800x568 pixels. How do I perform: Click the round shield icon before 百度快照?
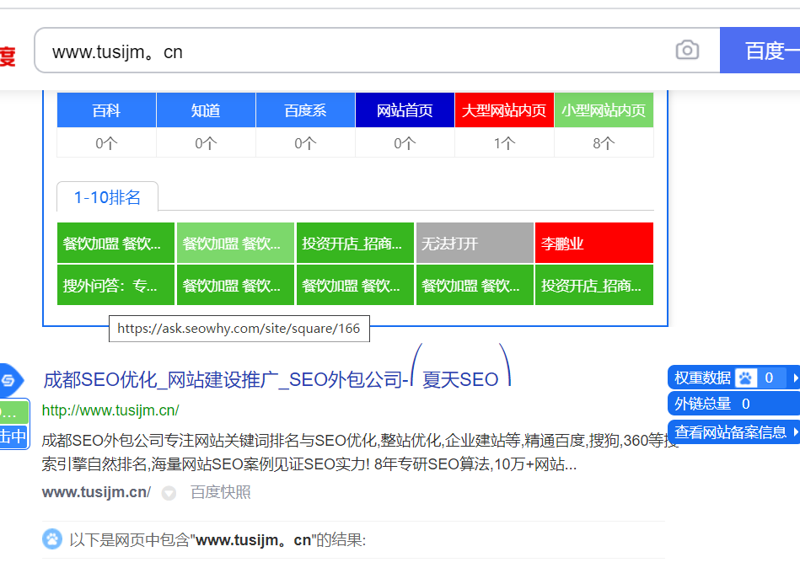pyautogui.click(x=169, y=493)
